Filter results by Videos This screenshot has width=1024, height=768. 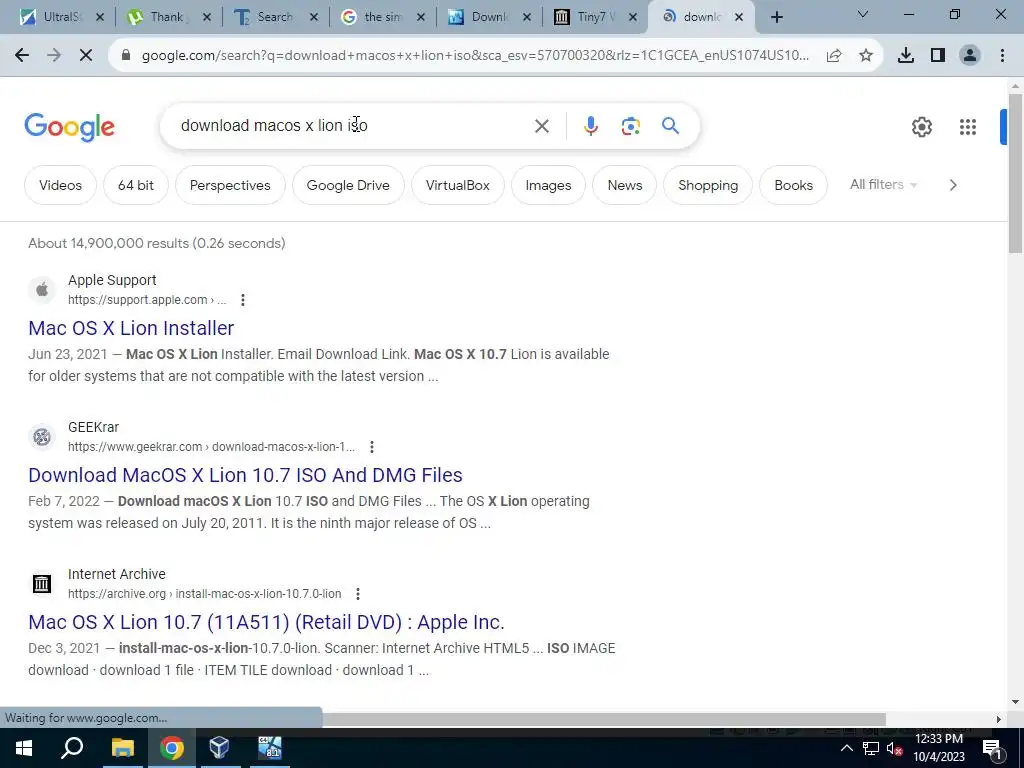tap(60, 185)
